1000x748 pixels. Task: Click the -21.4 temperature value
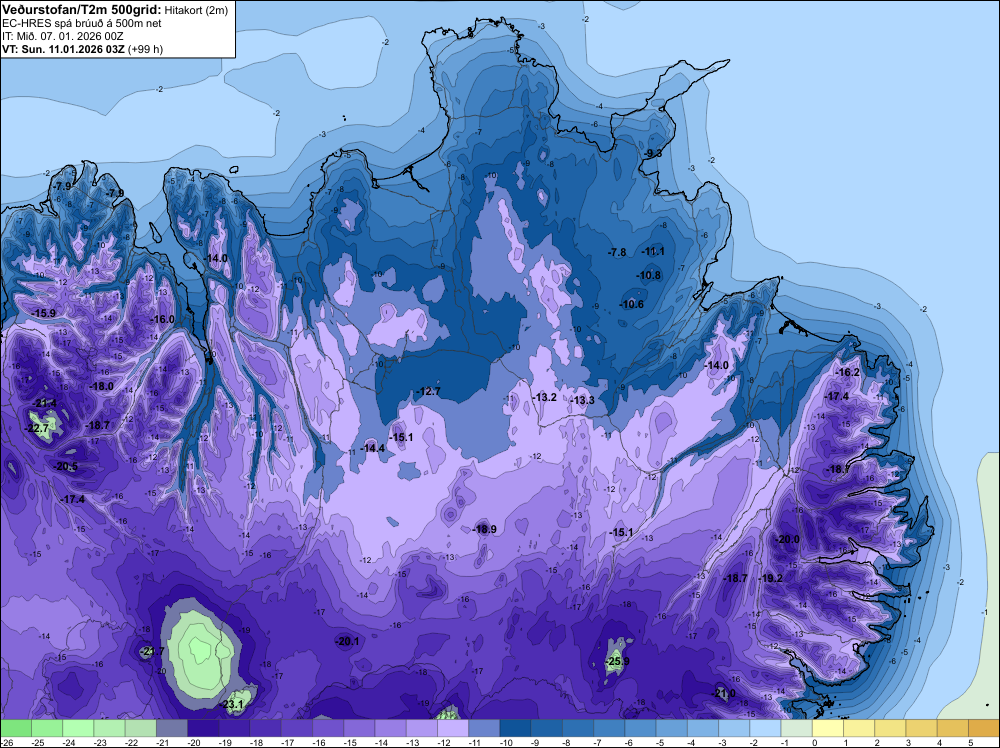(x=45, y=403)
